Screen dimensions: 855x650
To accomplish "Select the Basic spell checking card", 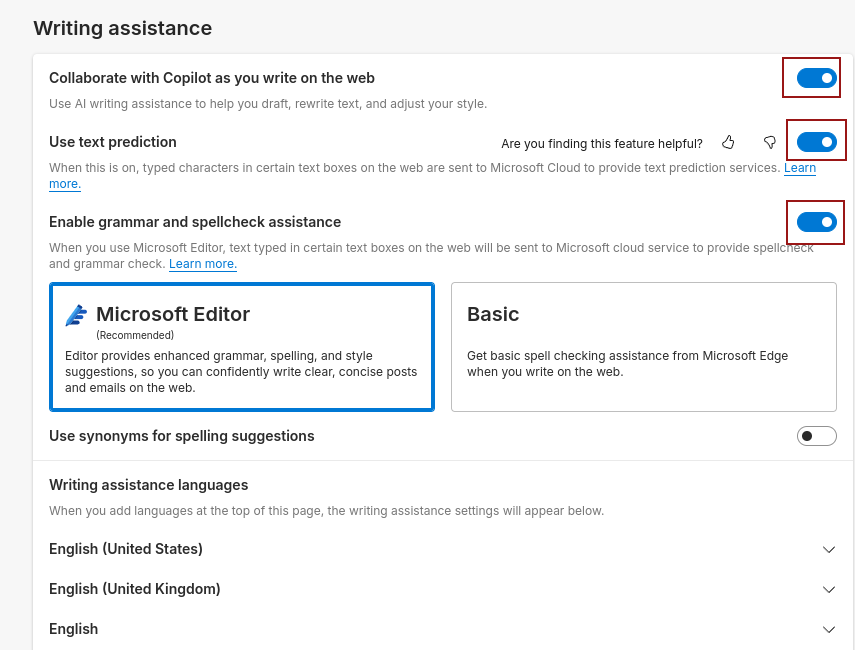I will (643, 347).
